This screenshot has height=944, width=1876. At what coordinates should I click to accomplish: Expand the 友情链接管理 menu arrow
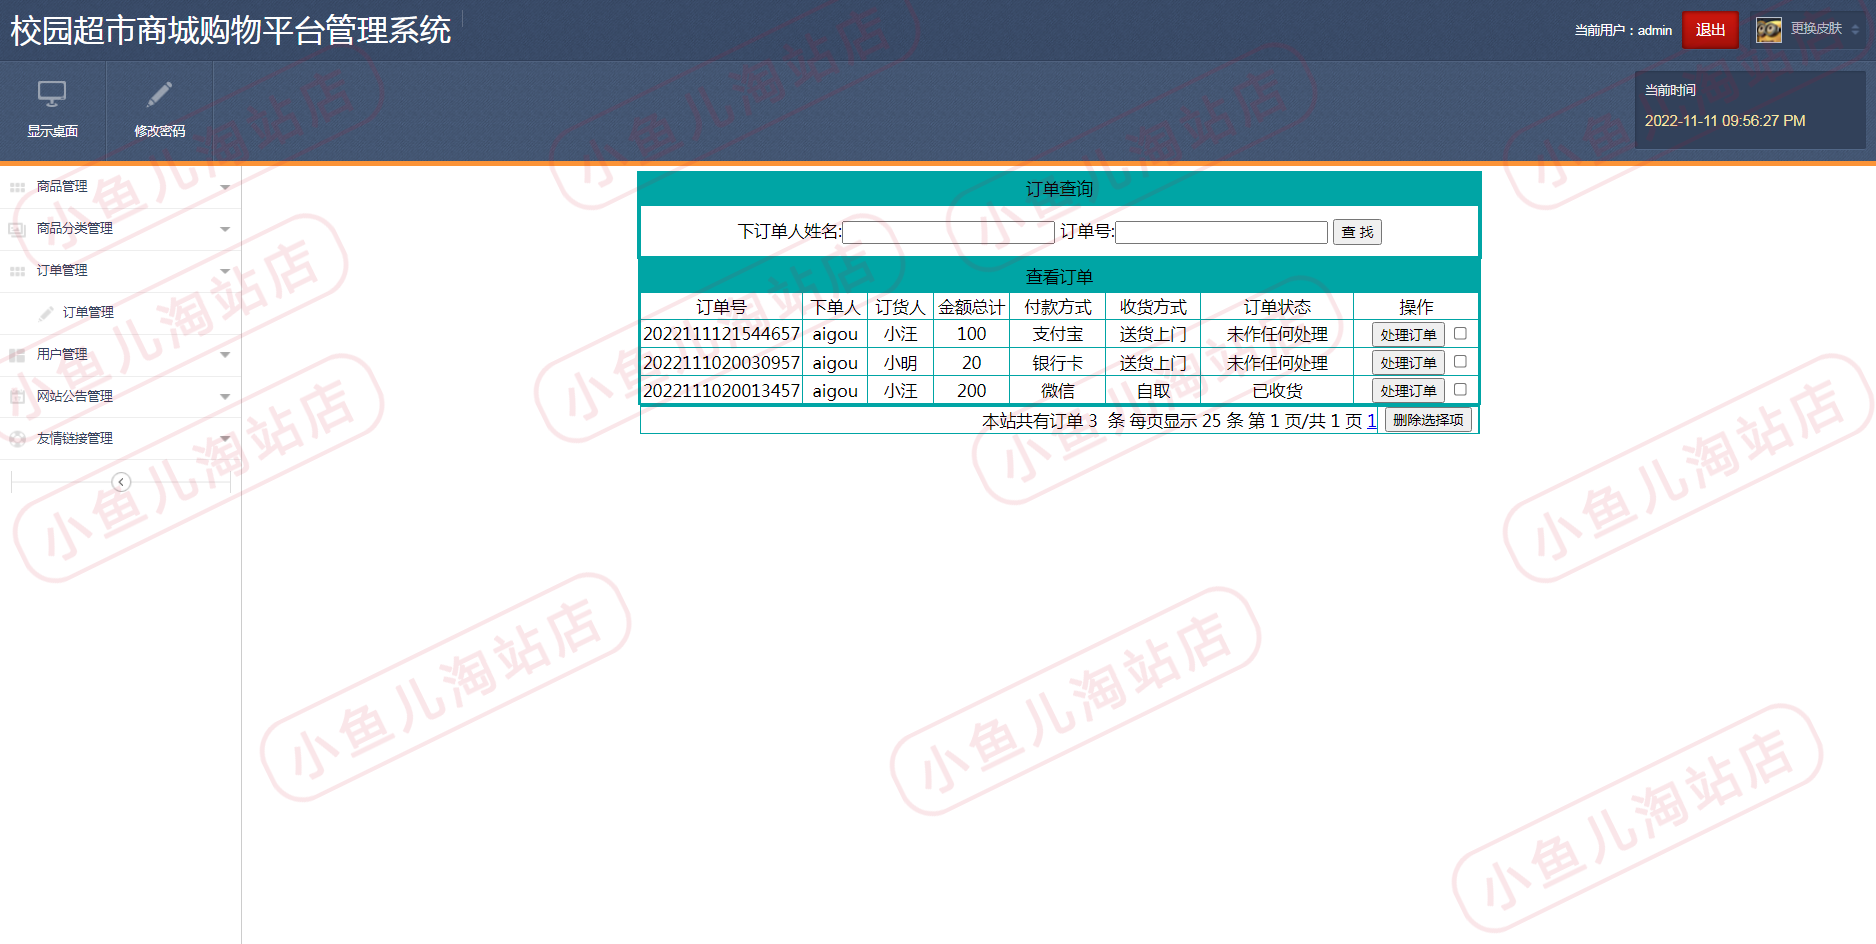pos(225,439)
